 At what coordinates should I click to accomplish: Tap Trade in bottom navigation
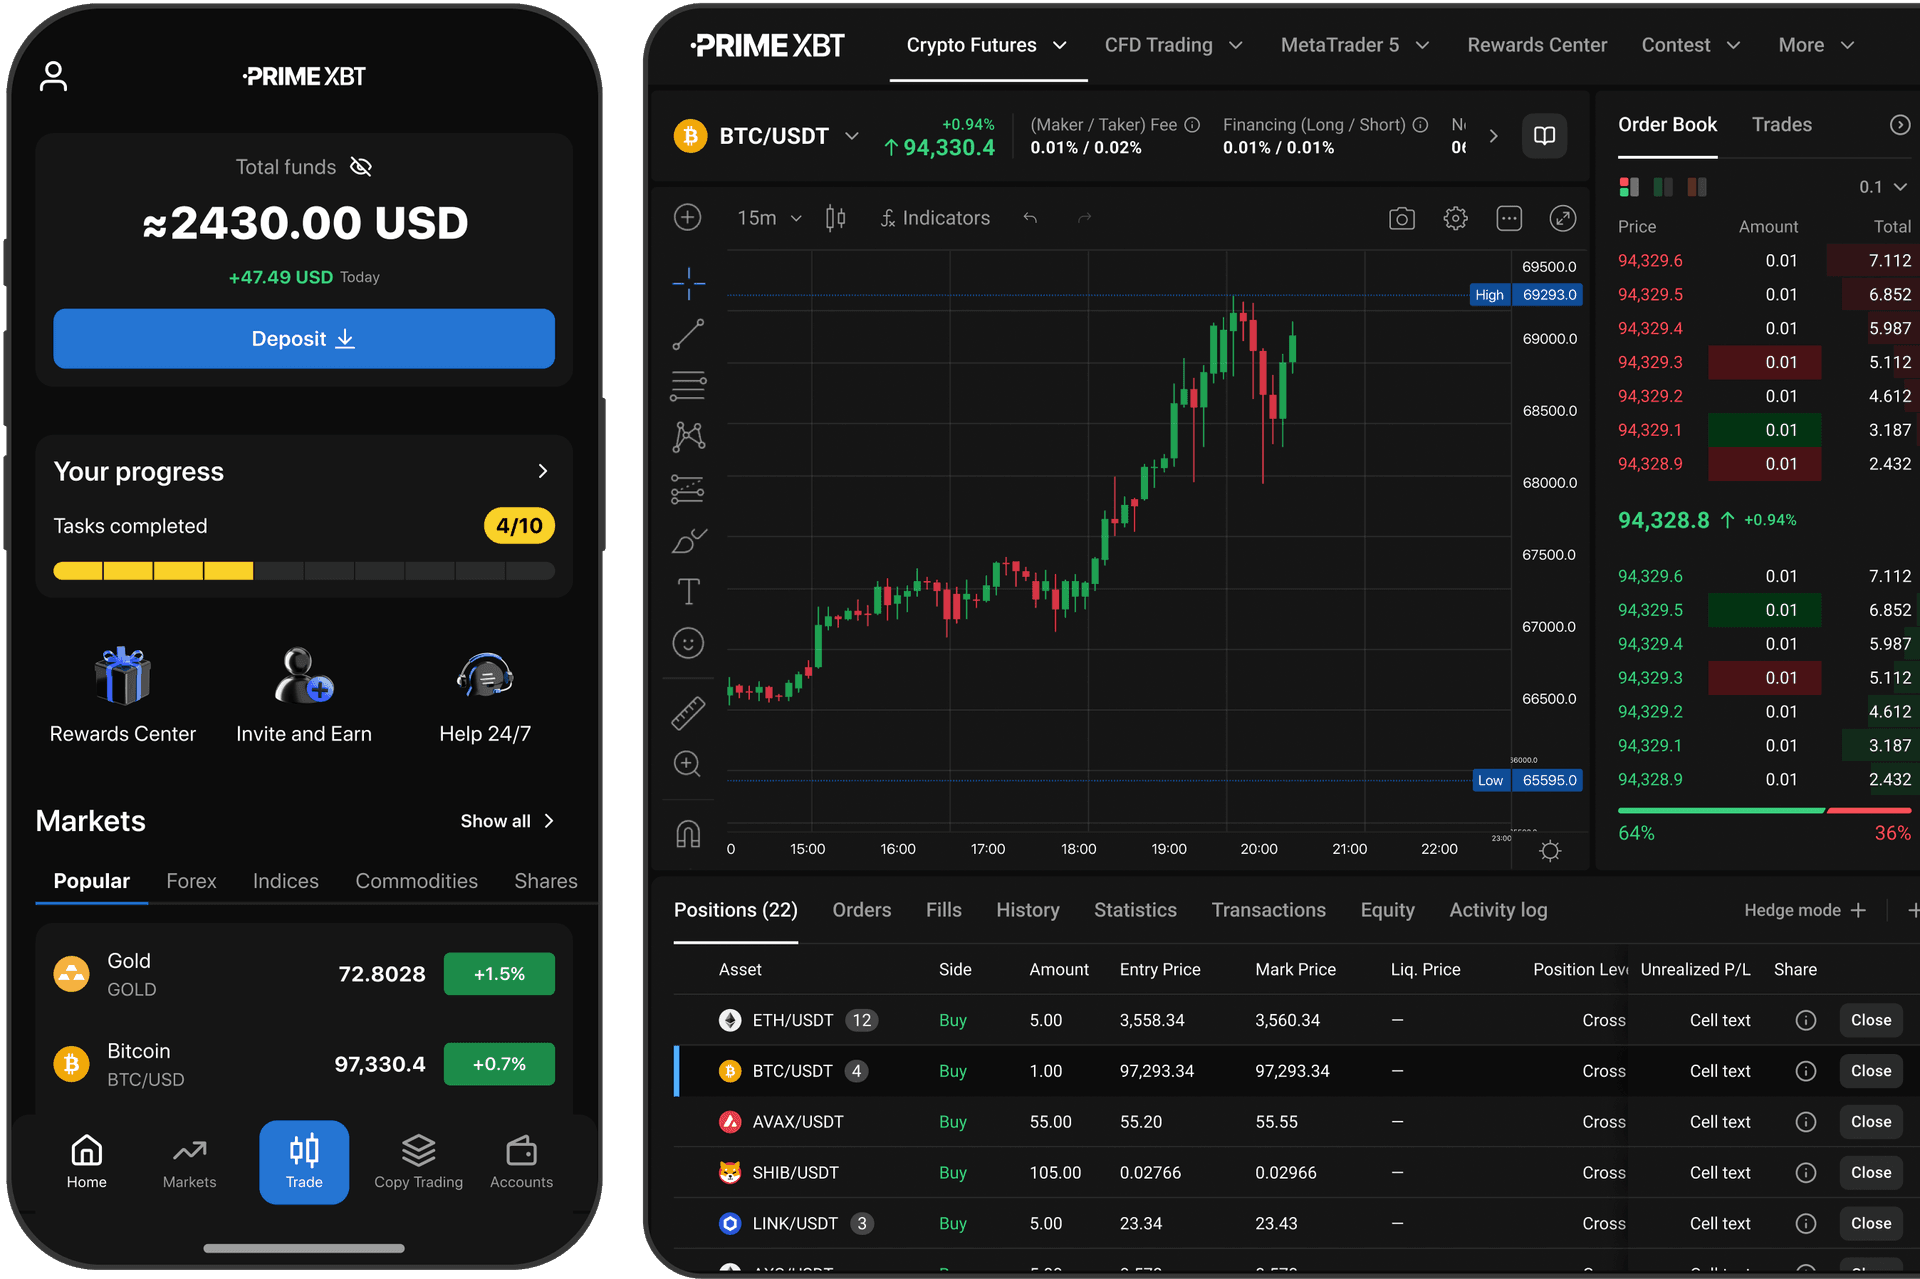(304, 1162)
